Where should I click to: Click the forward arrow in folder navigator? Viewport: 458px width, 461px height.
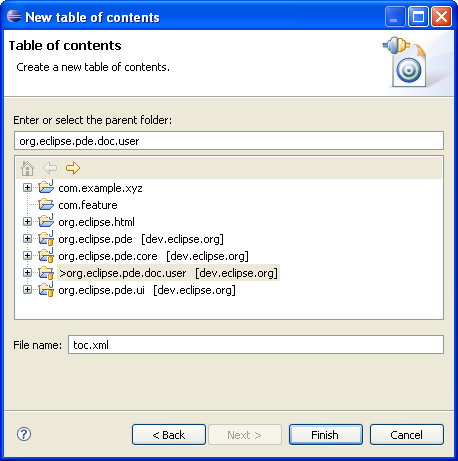(73, 168)
